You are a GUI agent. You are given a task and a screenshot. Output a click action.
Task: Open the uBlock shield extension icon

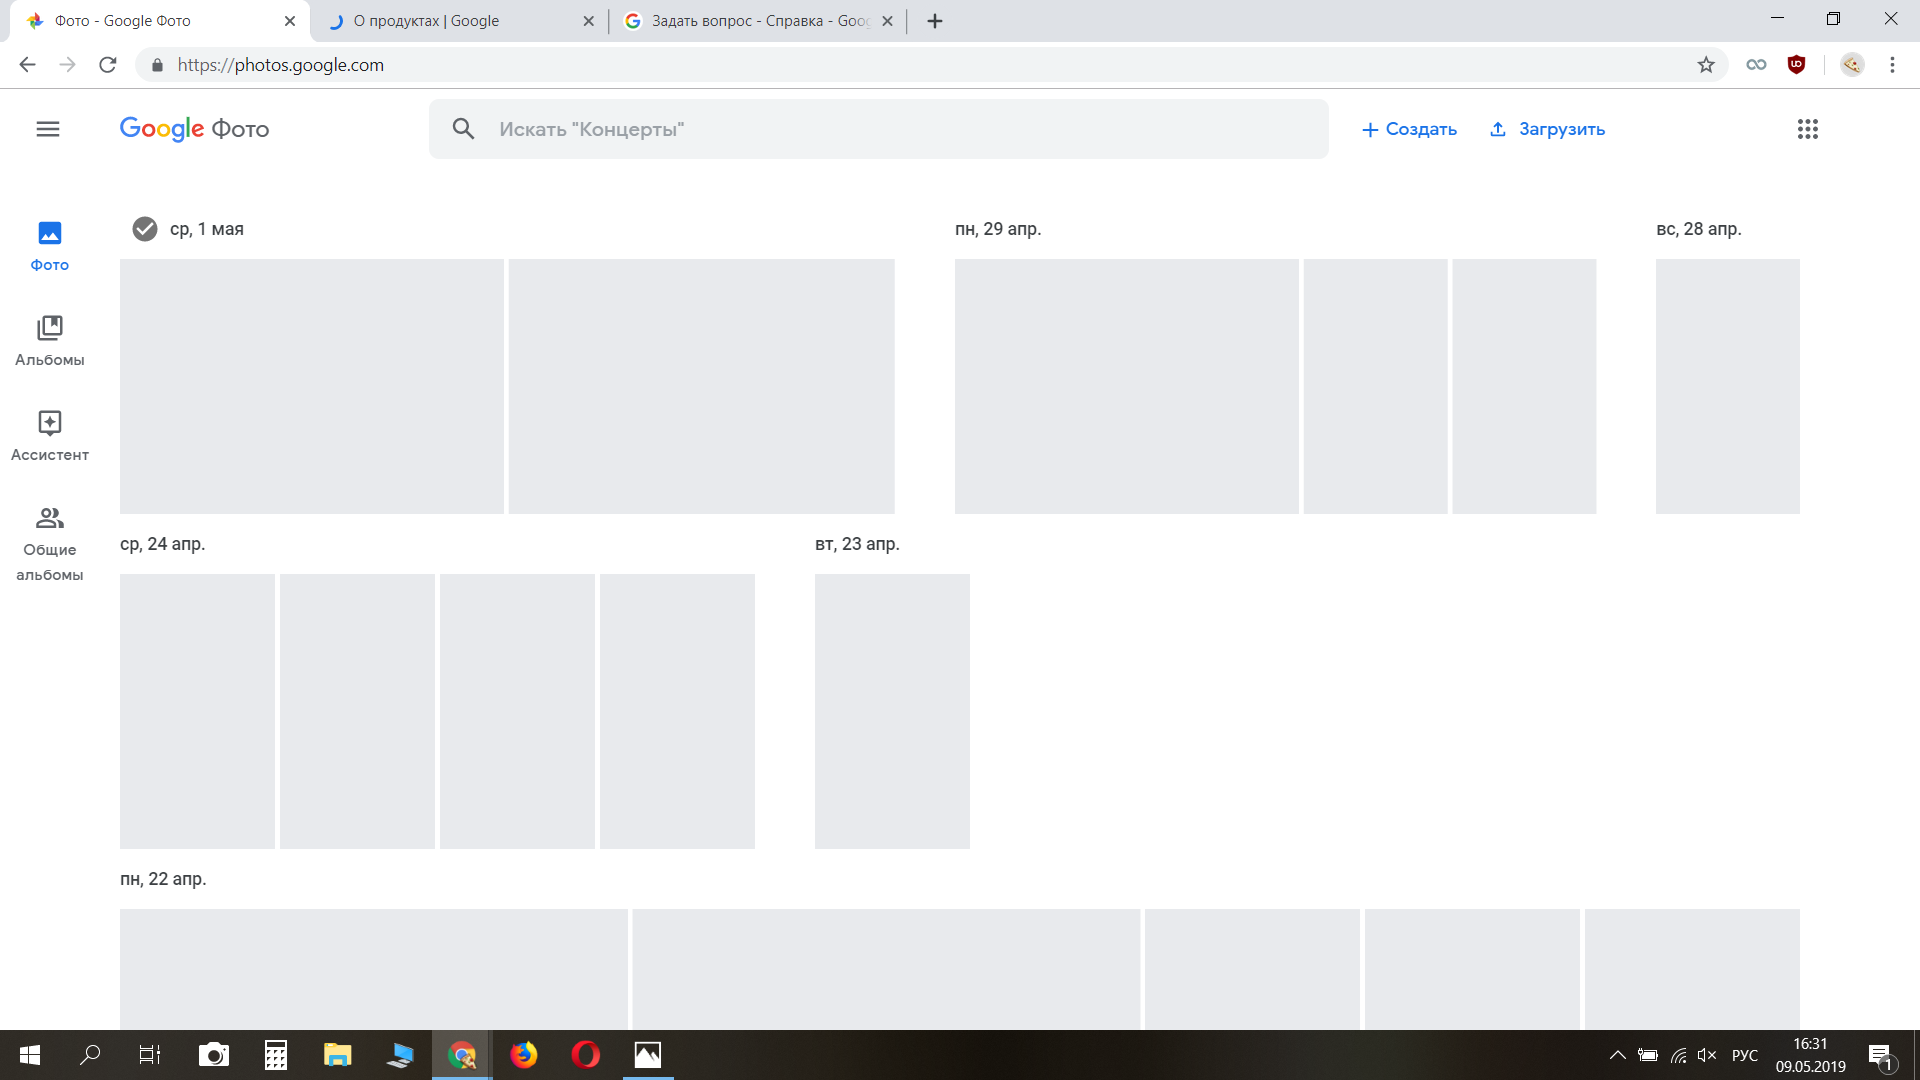1797,65
